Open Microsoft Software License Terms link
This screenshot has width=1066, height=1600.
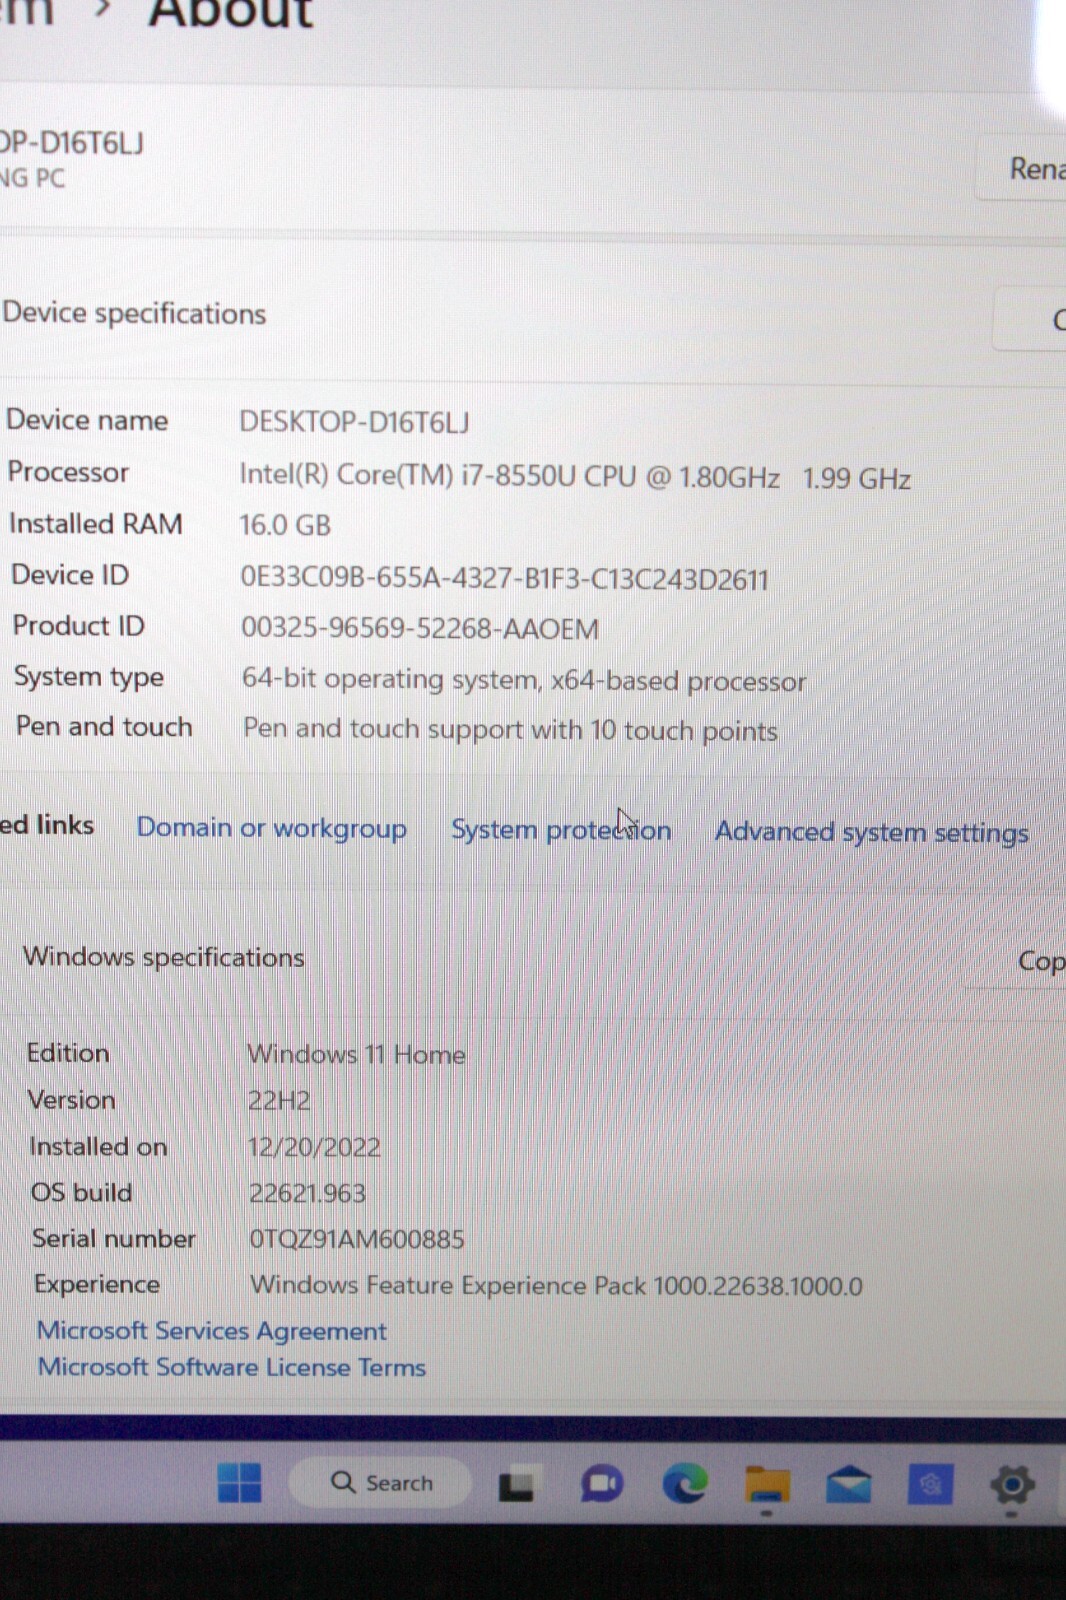coord(231,1367)
